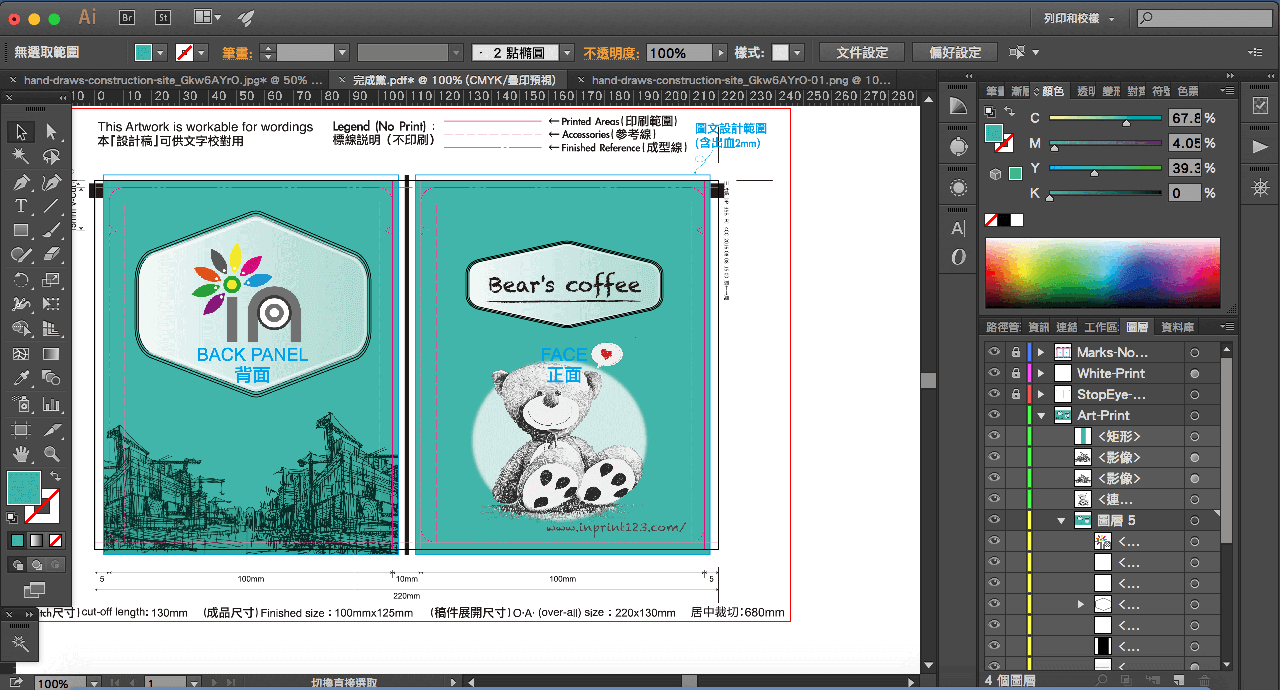Hide the Marks-No... layer via eye icon
This screenshot has width=1280, height=690.
(993, 352)
